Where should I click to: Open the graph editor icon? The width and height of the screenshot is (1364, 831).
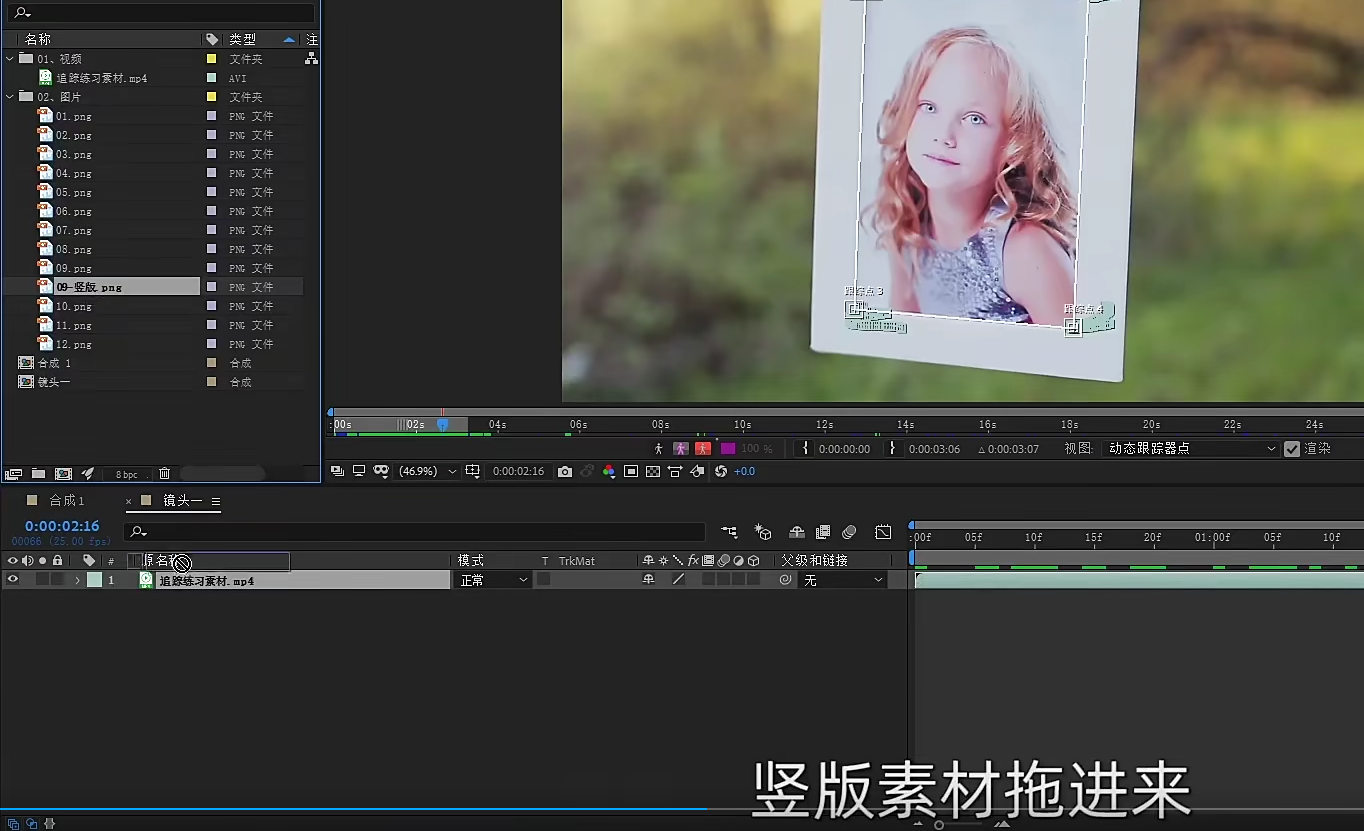[883, 532]
